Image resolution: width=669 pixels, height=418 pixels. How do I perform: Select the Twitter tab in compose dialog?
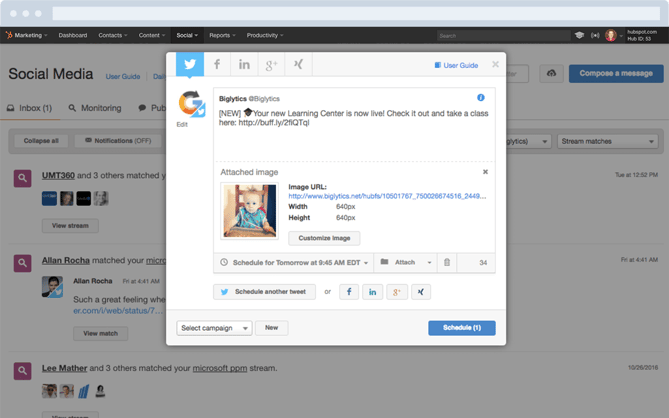click(x=190, y=64)
